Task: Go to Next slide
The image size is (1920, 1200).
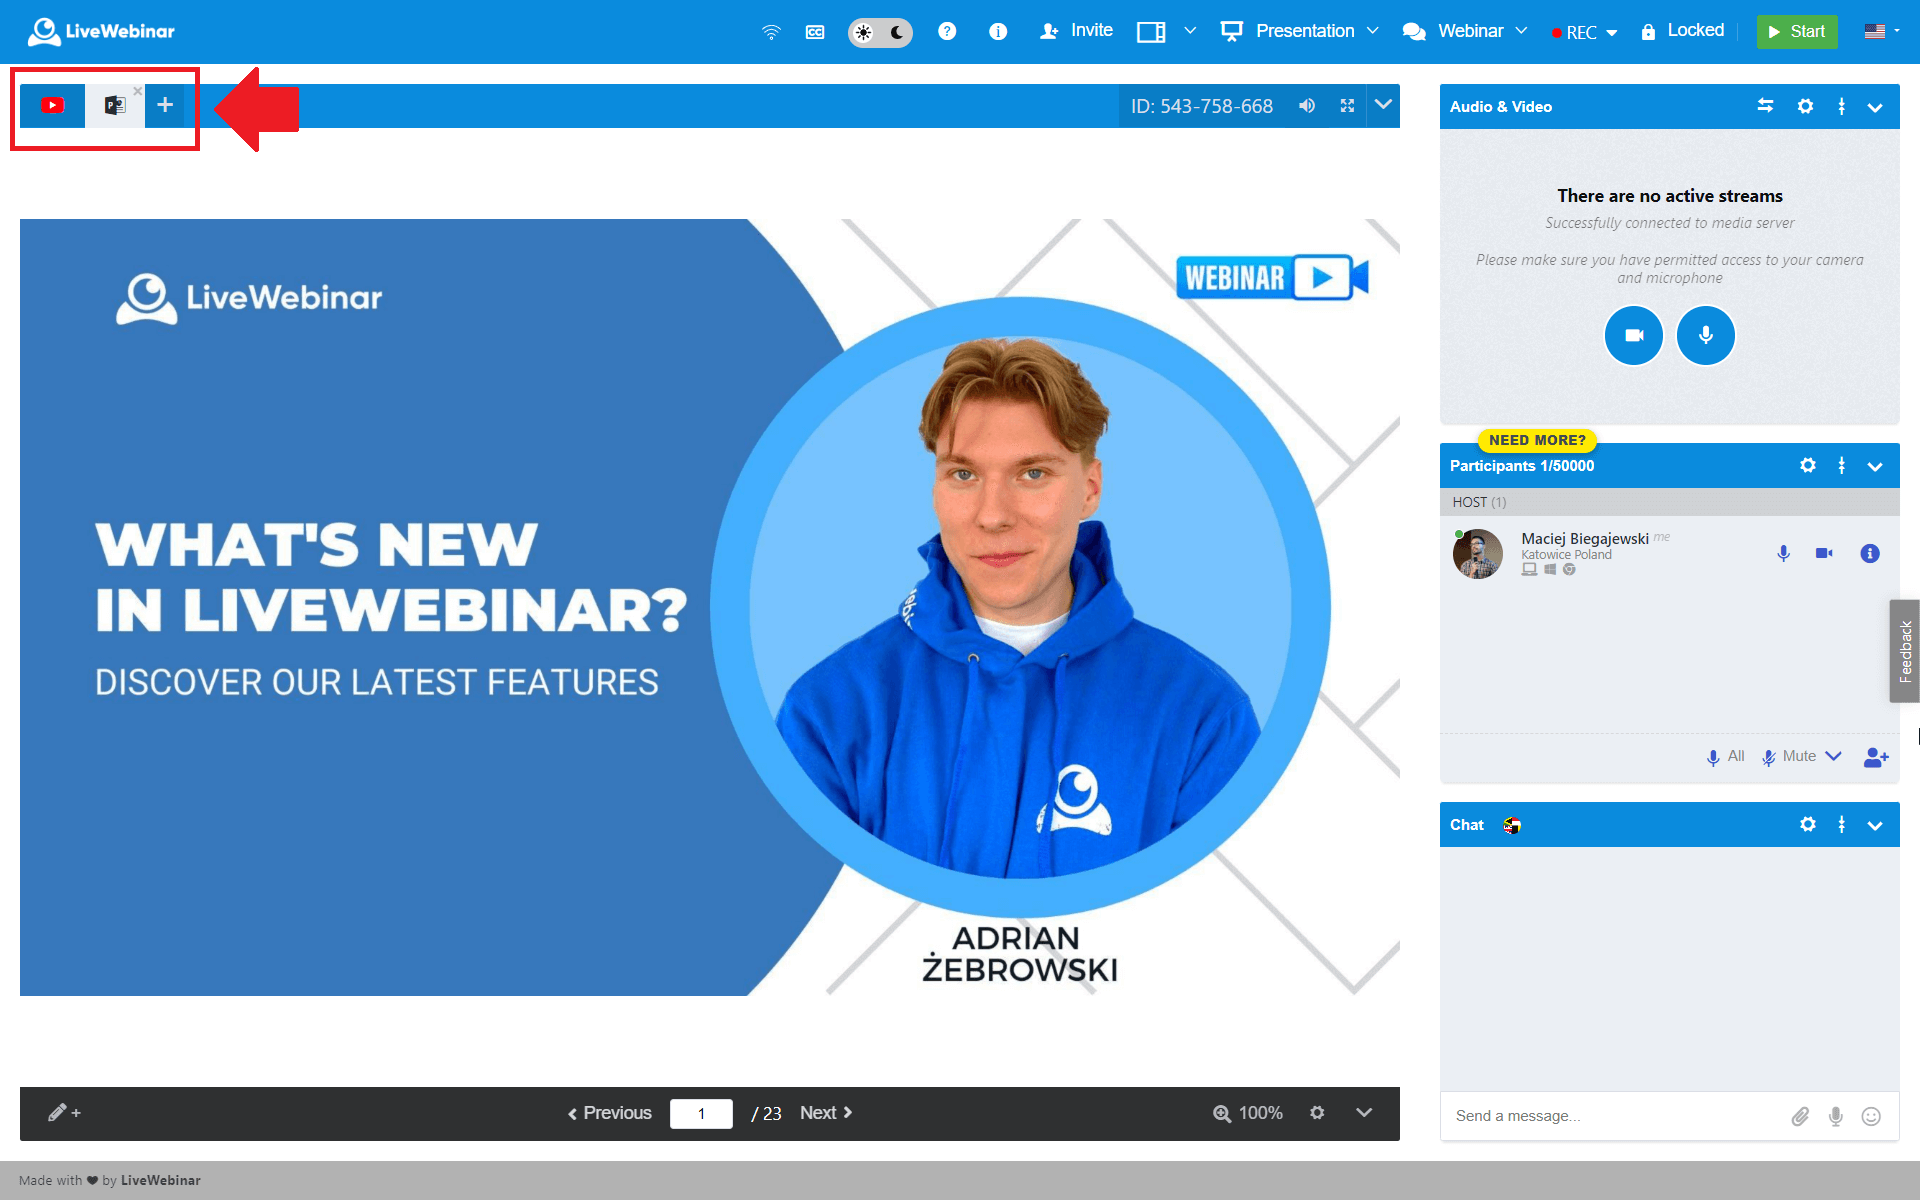Action: click(x=826, y=1113)
